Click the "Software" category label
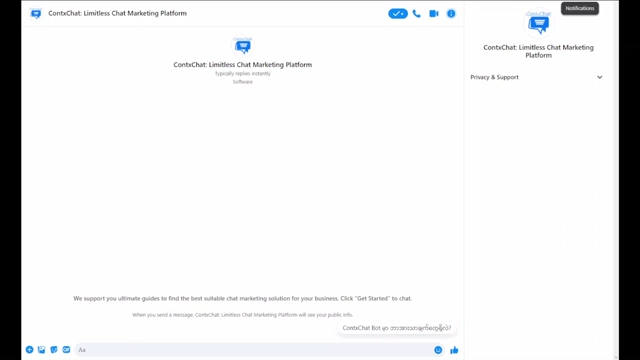The width and height of the screenshot is (640, 360). click(243, 82)
